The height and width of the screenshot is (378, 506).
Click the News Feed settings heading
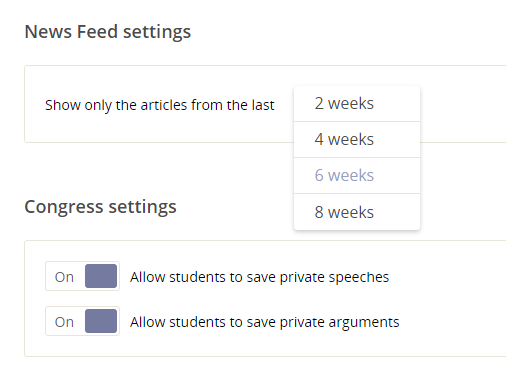[x=108, y=32]
